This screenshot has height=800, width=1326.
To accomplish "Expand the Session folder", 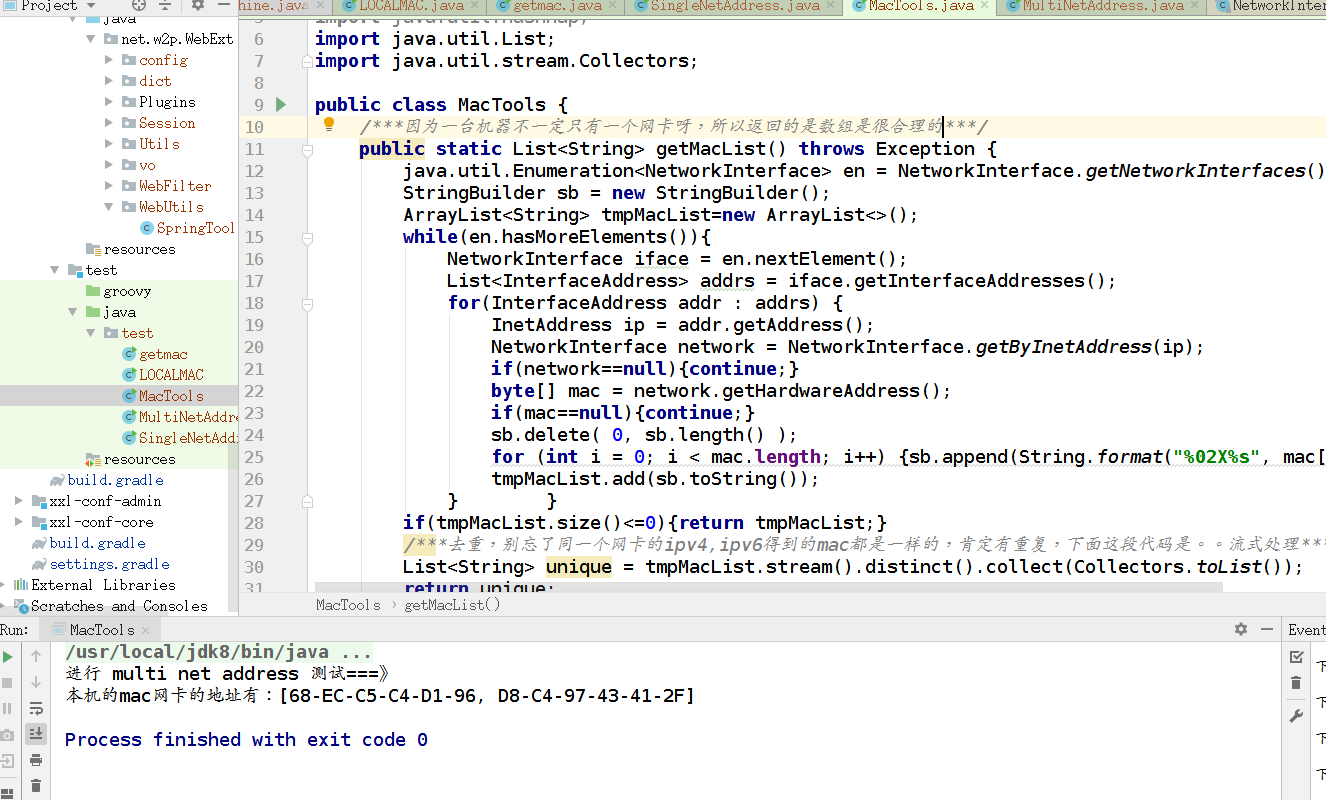I will coord(110,123).
